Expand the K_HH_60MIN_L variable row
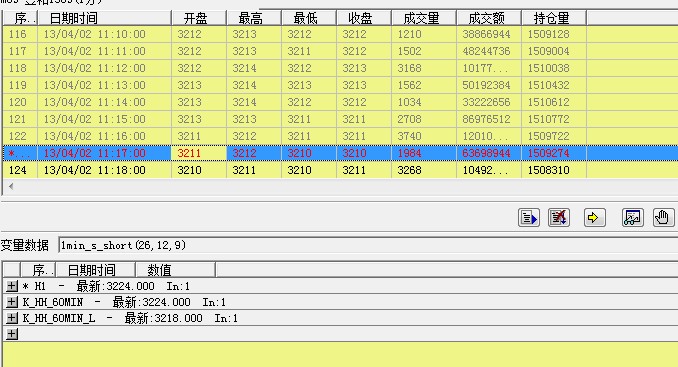Screen dimensions: 678x367 (x=12, y=318)
